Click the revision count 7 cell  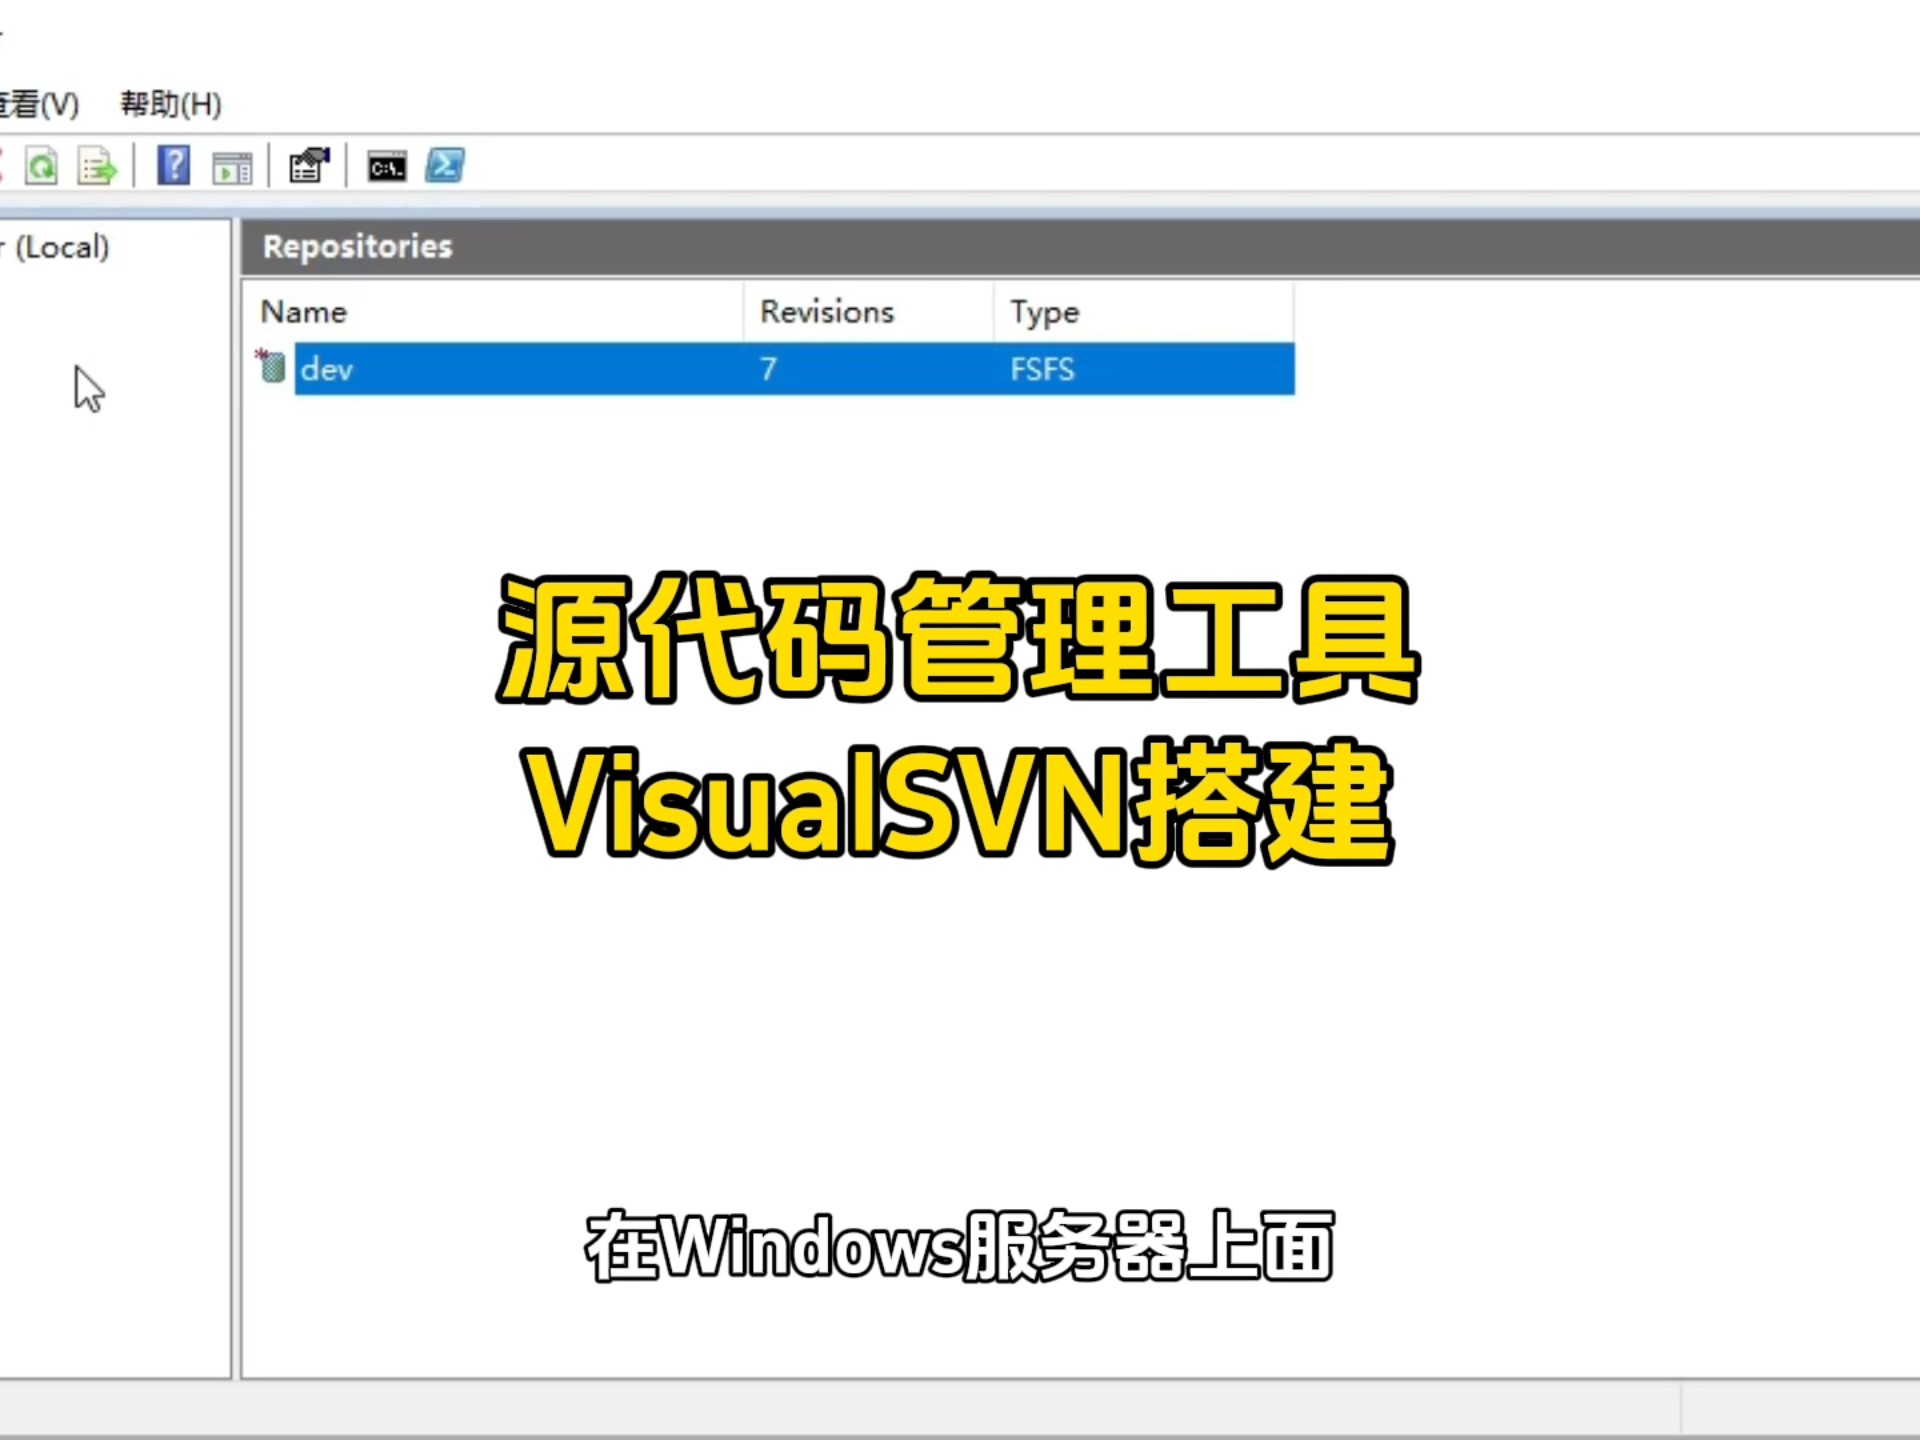point(768,369)
